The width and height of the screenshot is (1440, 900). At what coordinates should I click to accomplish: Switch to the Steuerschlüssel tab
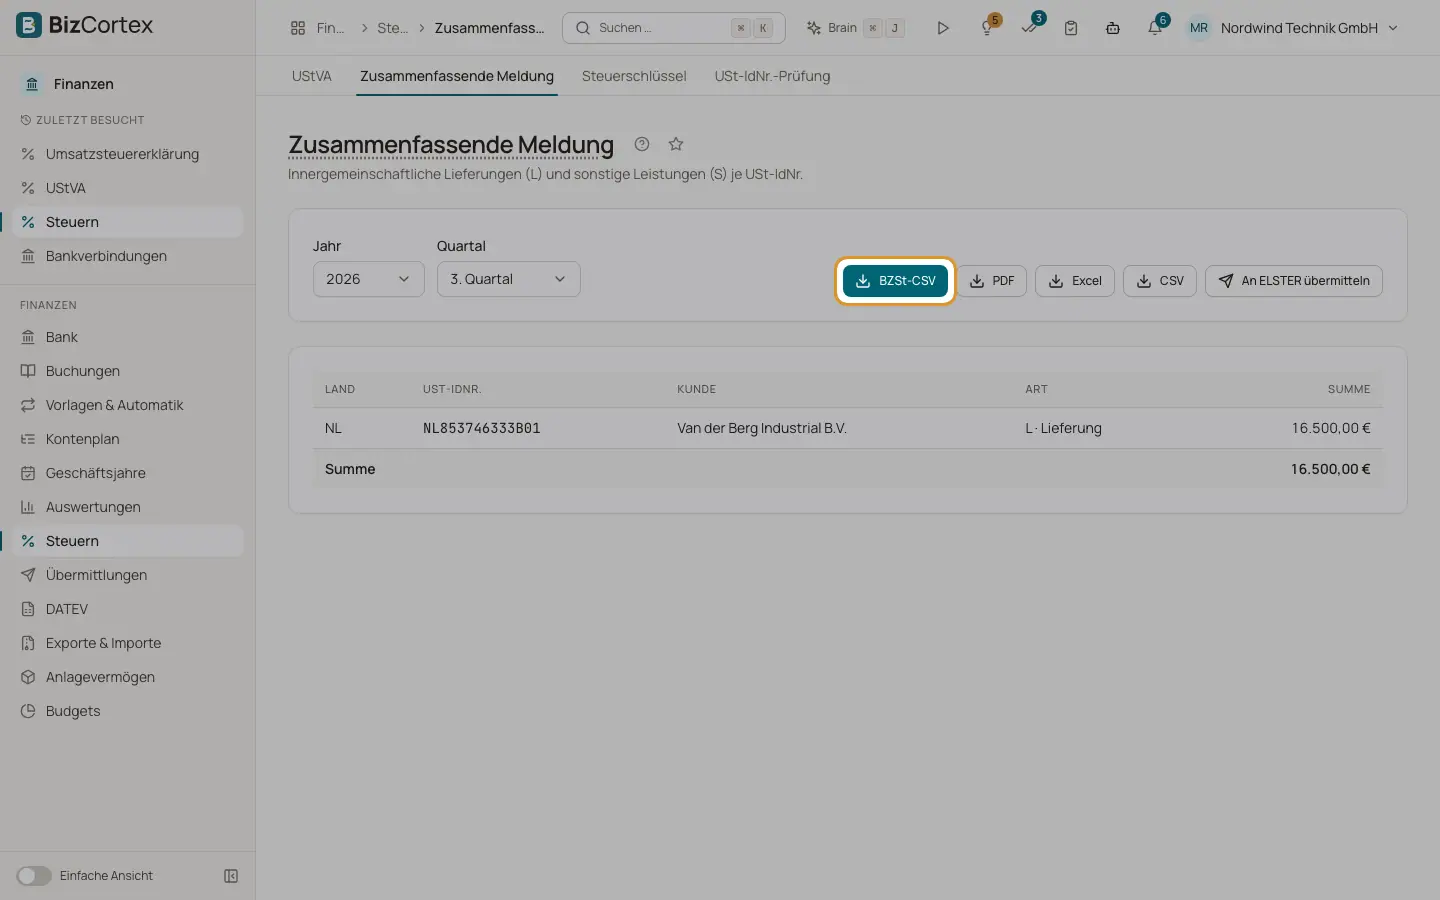634,76
